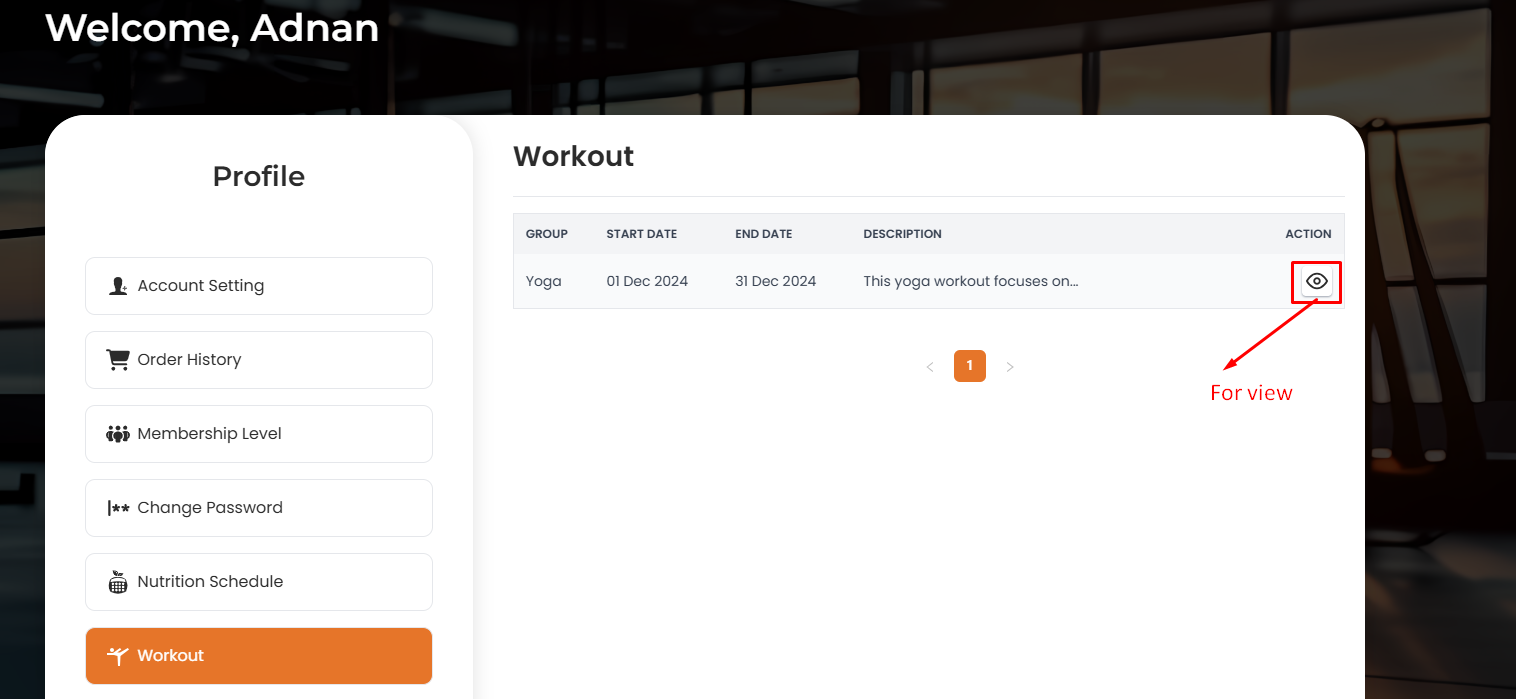Go to previous page with left chevron
This screenshot has height=699, width=1516.
930,367
